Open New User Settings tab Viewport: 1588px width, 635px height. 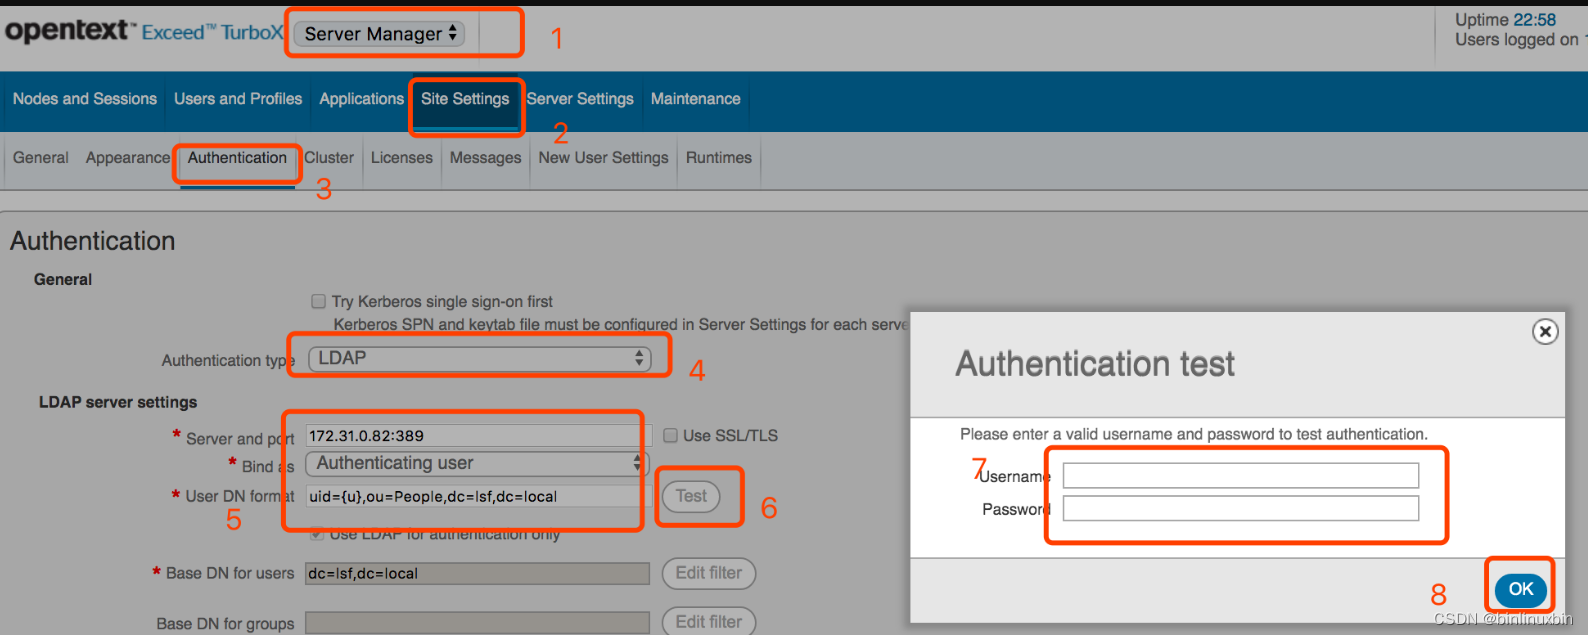tap(603, 158)
